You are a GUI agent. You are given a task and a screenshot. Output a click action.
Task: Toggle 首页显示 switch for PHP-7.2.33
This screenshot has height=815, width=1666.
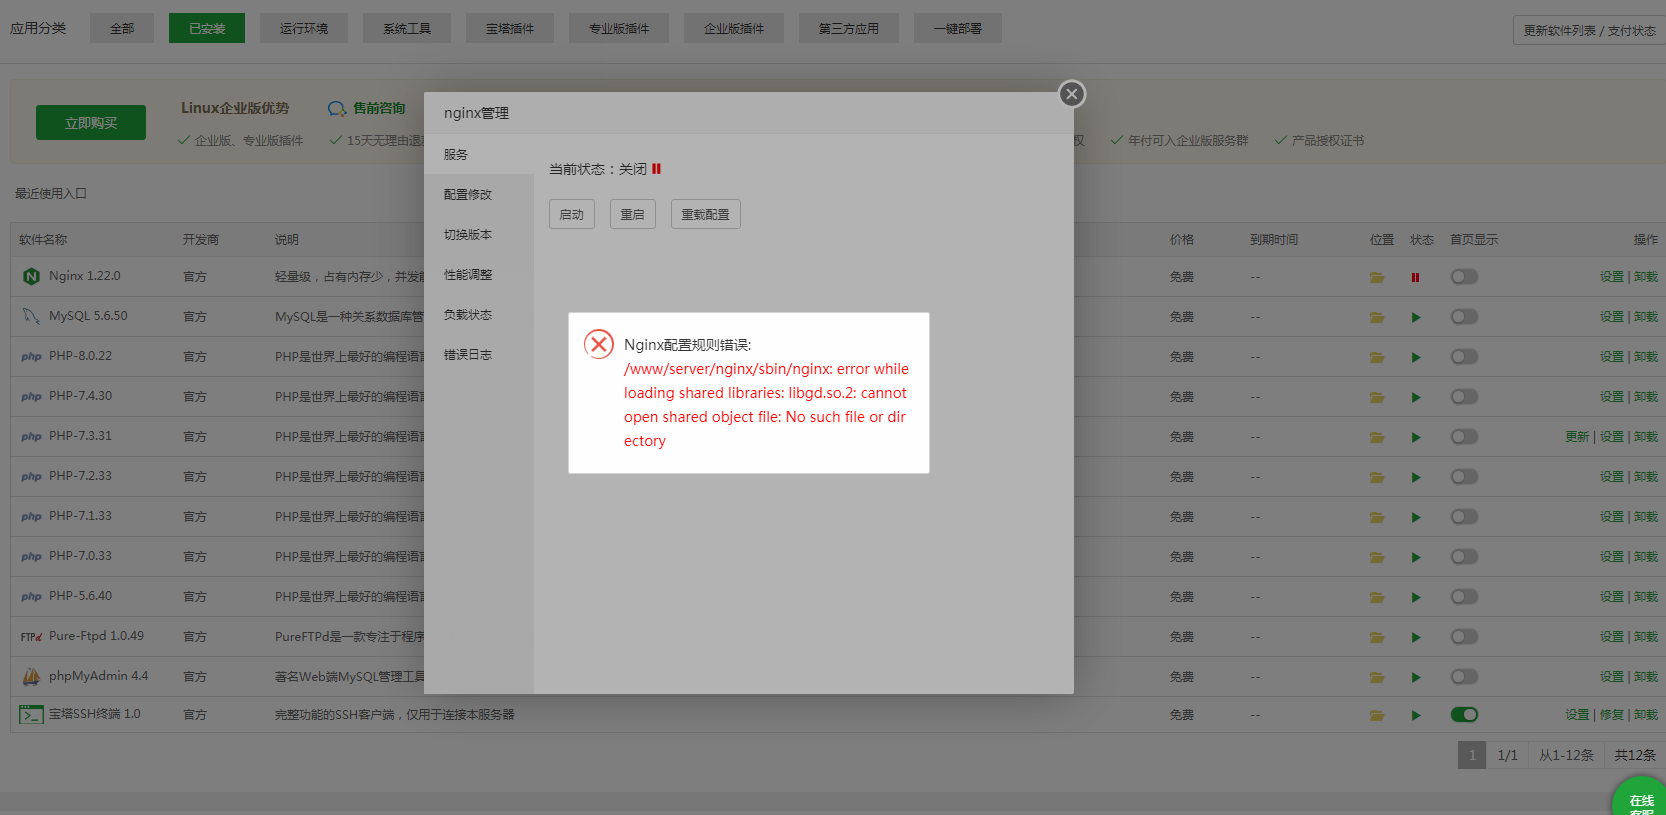[1464, 476]
